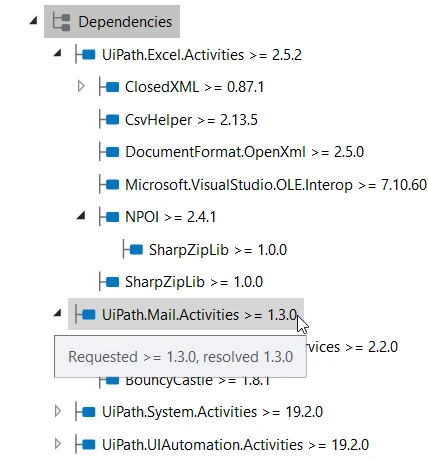Click the ClosedXML package icon
The image size is (428, 461).
(109, 87)
